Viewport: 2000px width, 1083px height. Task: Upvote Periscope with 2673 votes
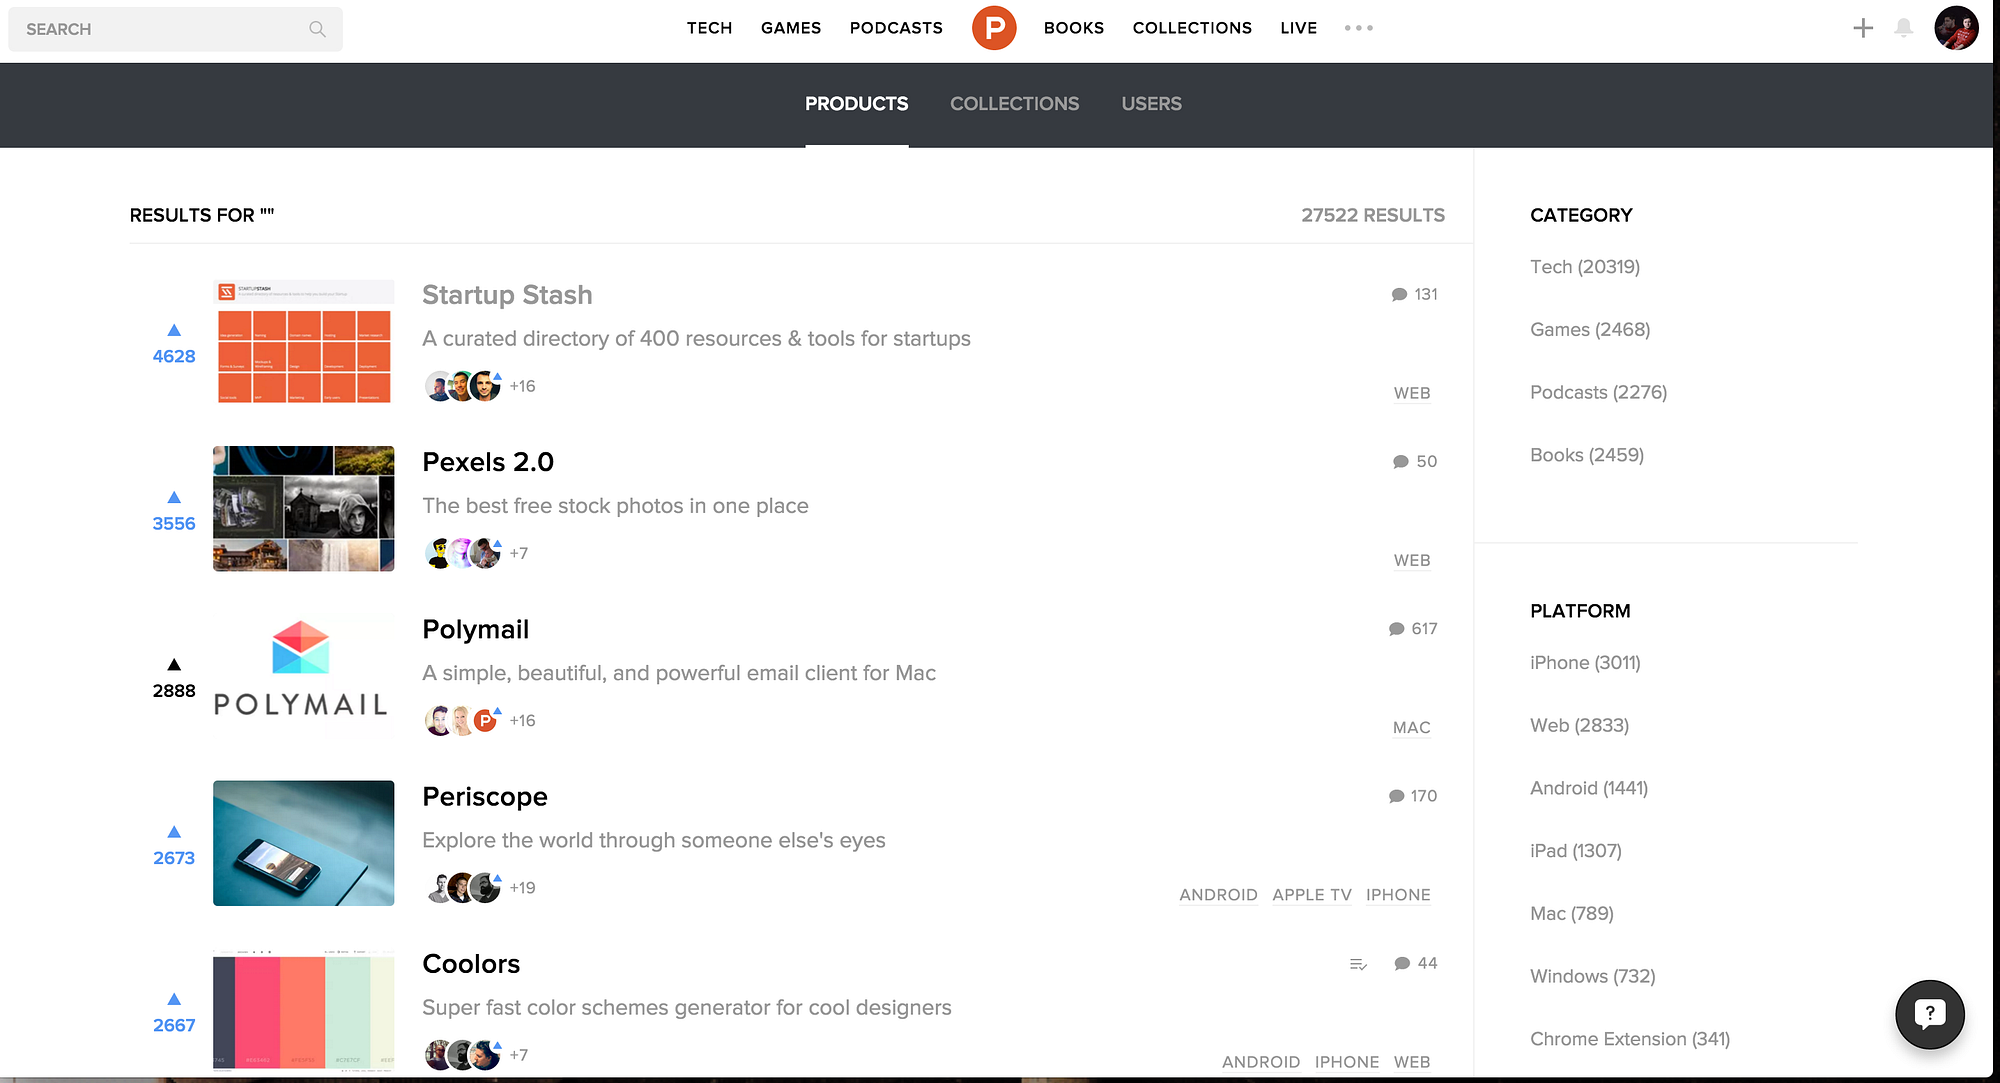click(174, 832)
